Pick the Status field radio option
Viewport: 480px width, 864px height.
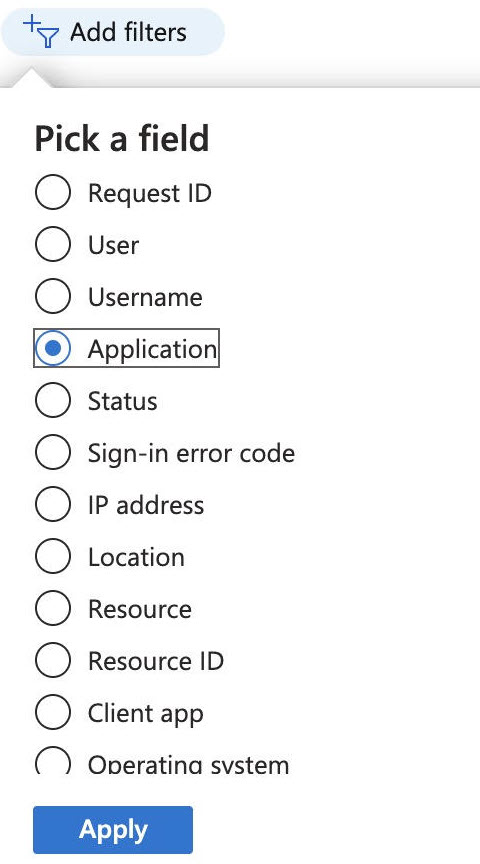(x=52, y=401)
